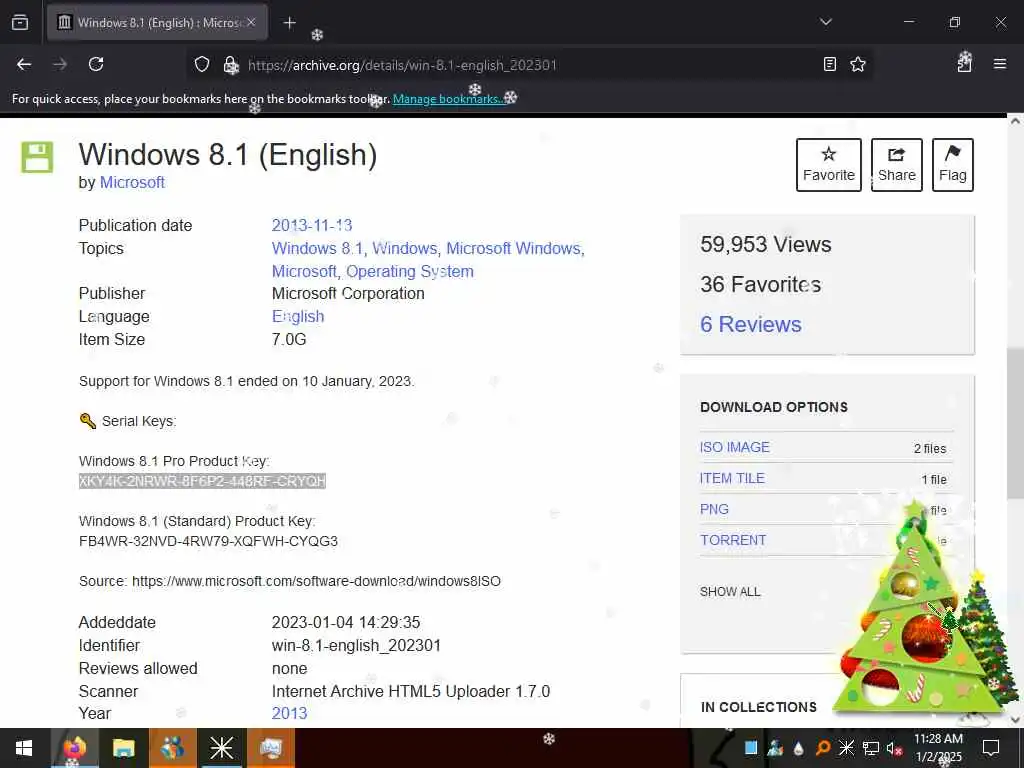
Task: Favorite this item
Action: pos(829,165)
